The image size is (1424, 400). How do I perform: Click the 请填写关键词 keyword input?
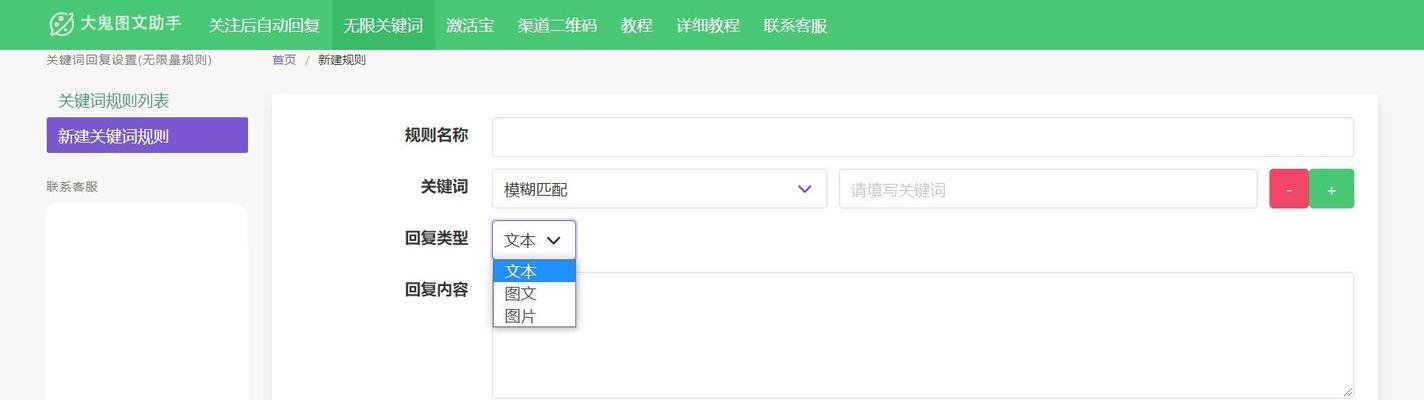1048,189
